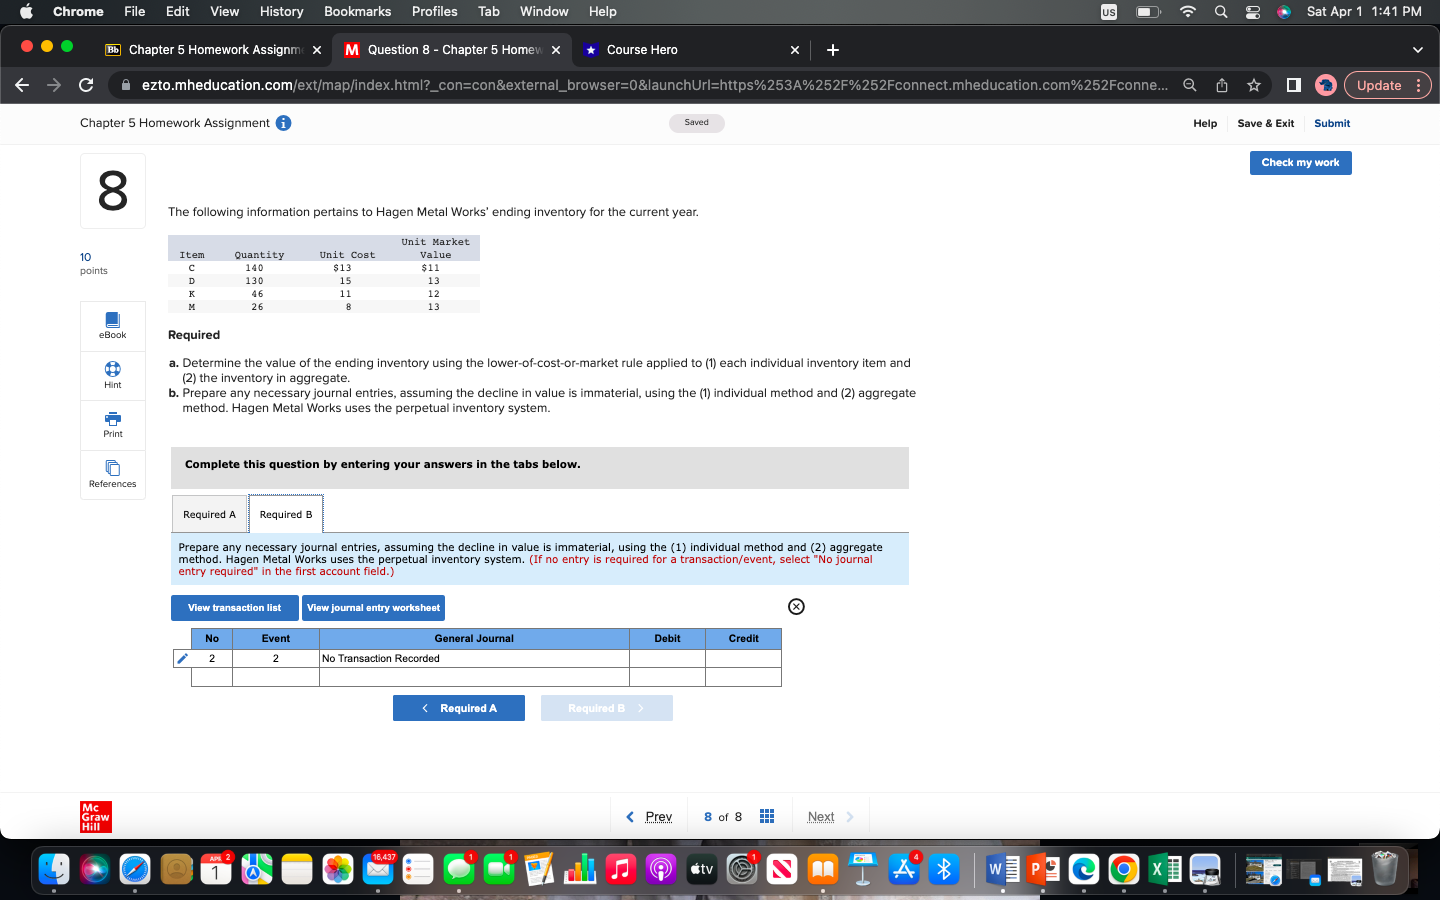
Task: Open the App Store from Dock
Action: coord(904,869)
